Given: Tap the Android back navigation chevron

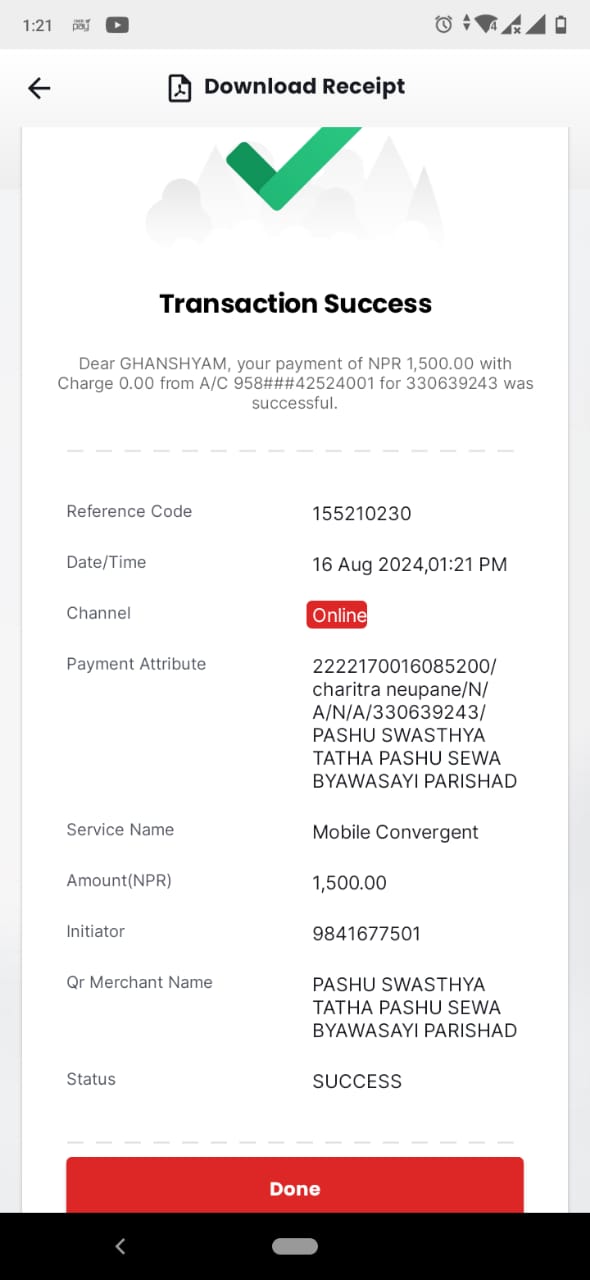Looking at the screenshot, I should pyautogui.click(x=121, y=1246).
